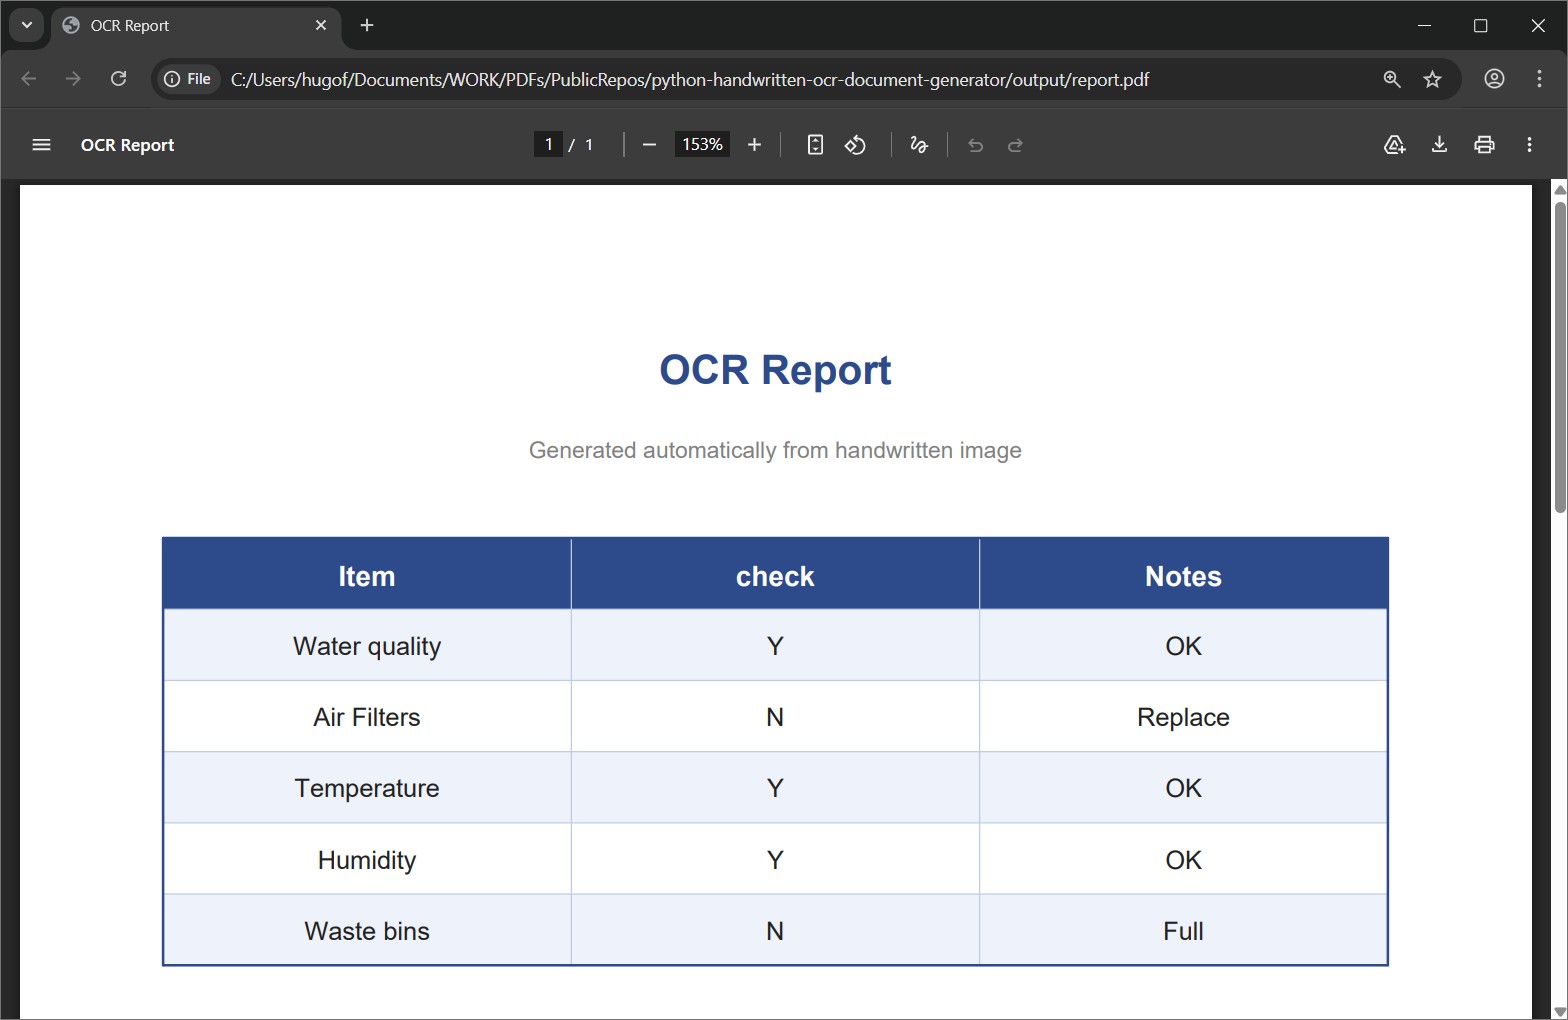Click the Fit to page icon
Image resolution: width=1568 pixels, height=1020 pixels.
815,145
